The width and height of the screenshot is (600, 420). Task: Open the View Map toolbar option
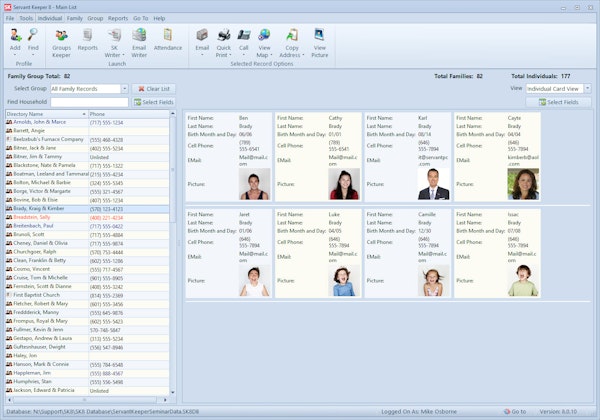(265, 36)
